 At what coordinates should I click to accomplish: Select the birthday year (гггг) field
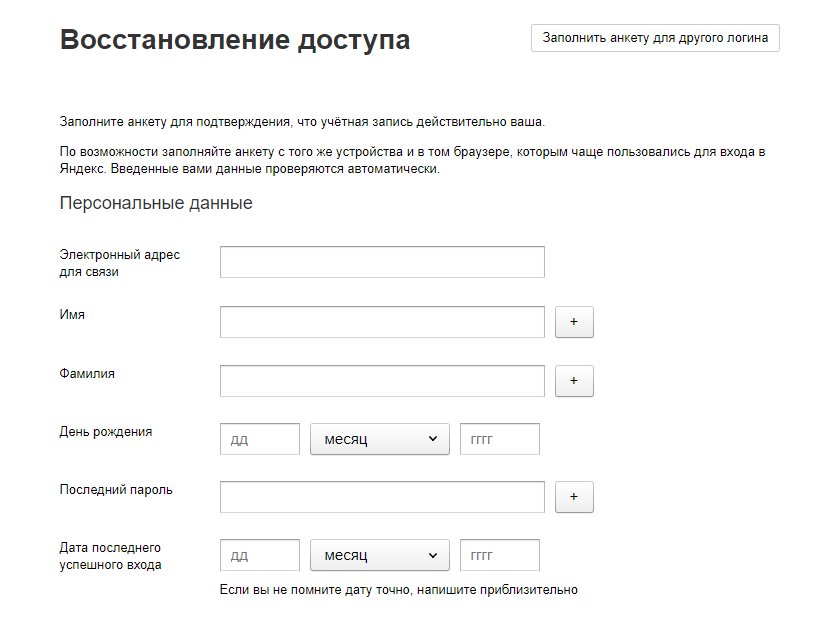(500, 439)
